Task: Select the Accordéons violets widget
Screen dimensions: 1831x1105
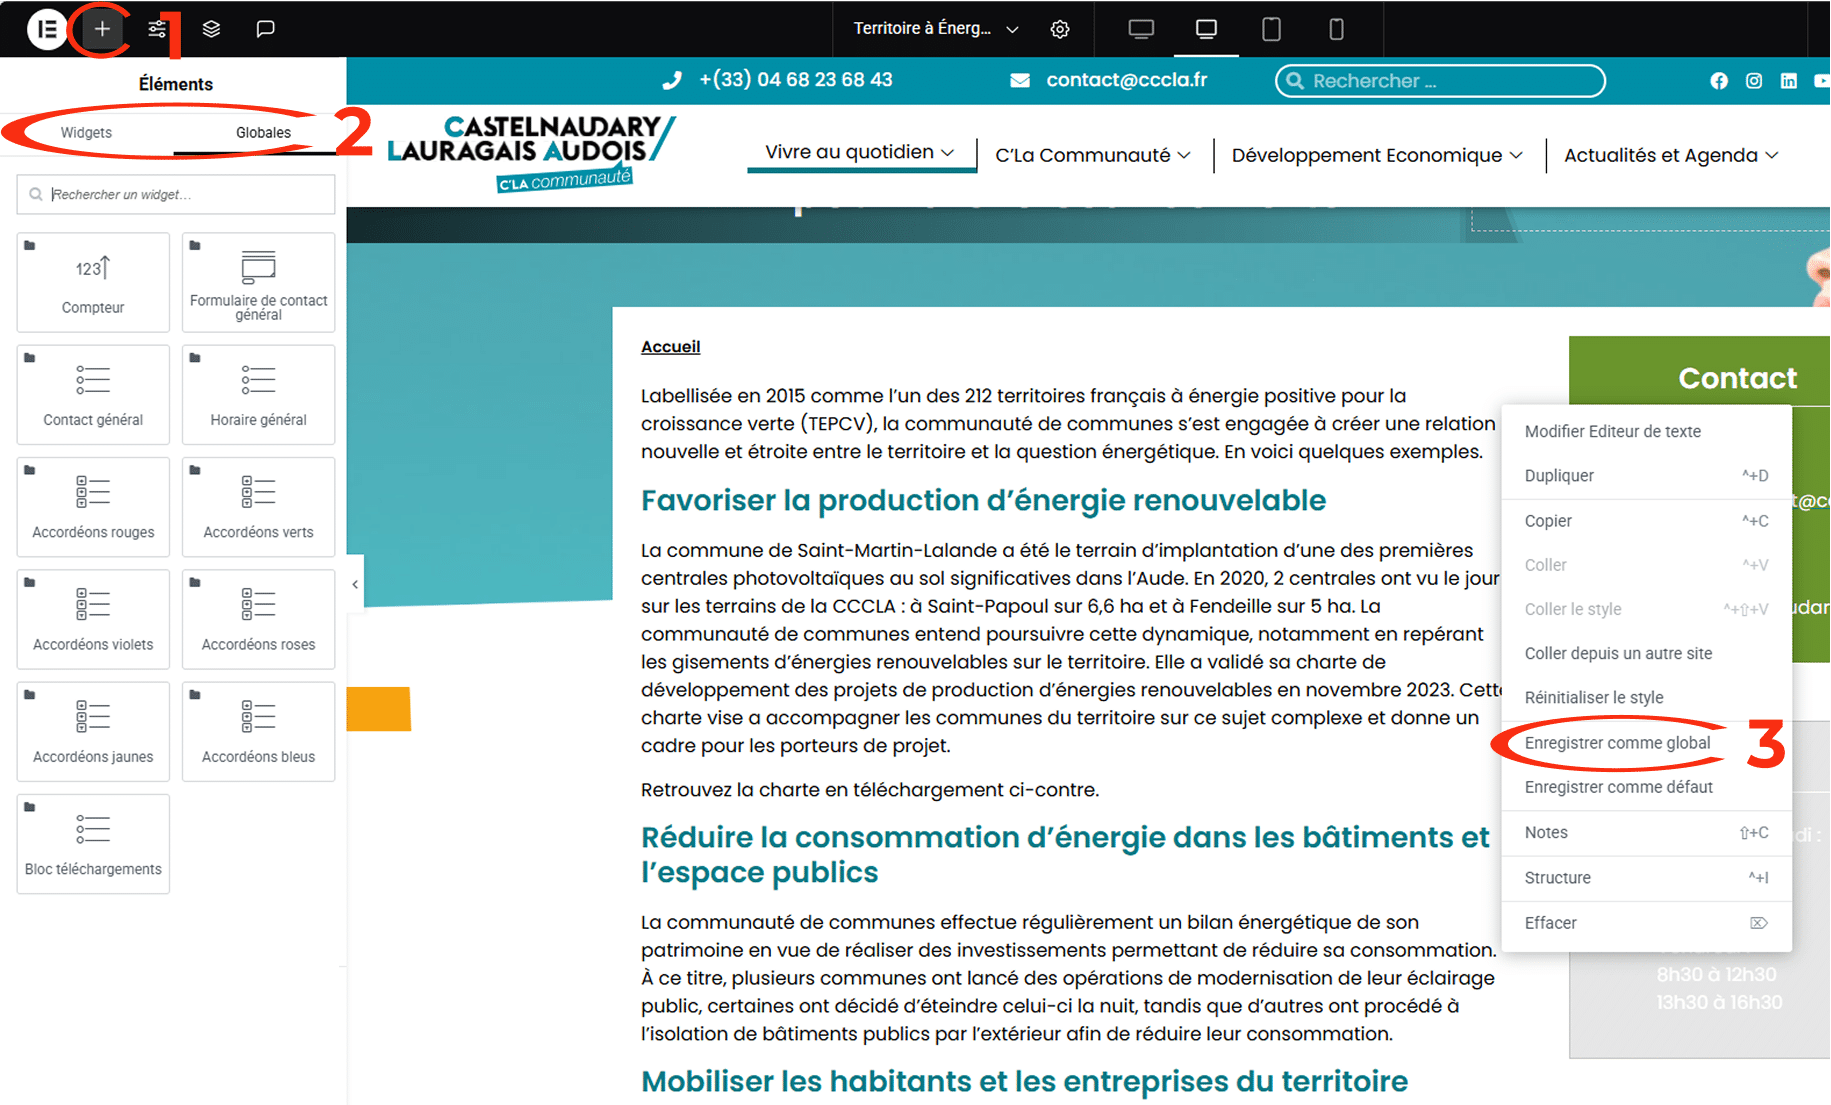Action: click(x=93, y=619)
